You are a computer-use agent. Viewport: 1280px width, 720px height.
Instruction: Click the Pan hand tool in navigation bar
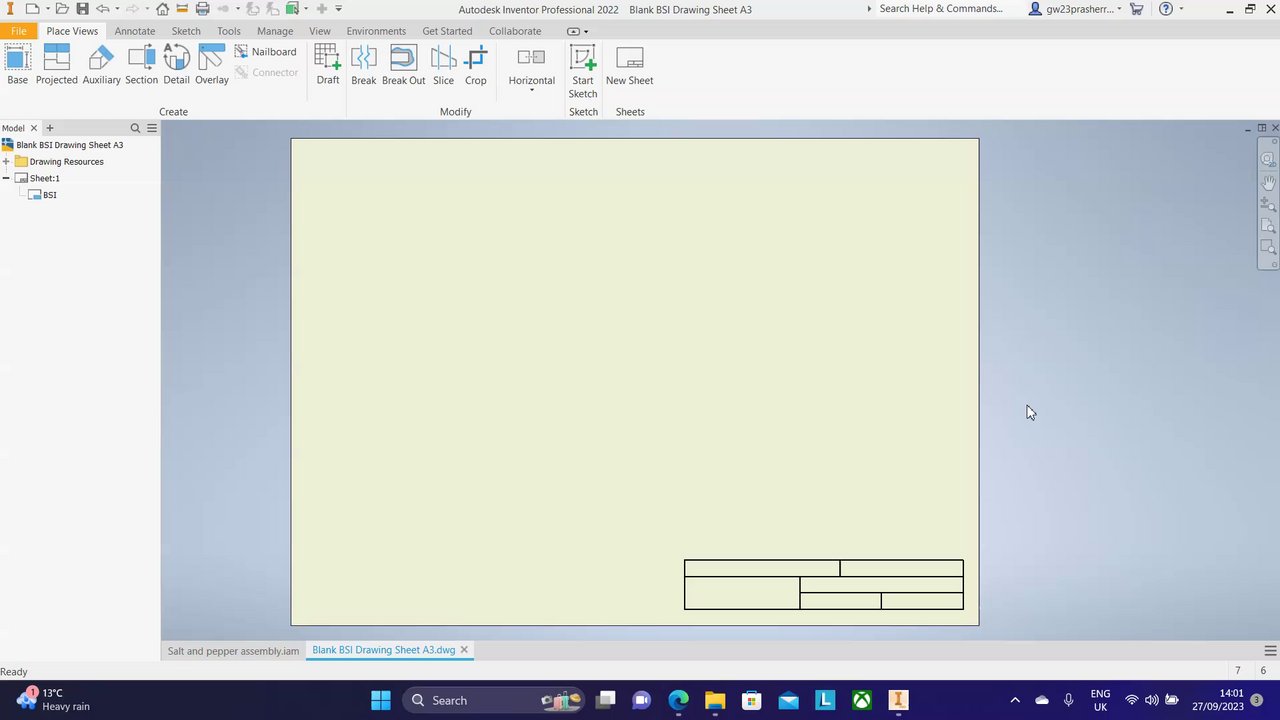pyautogui.click(x=1268, y=182)
